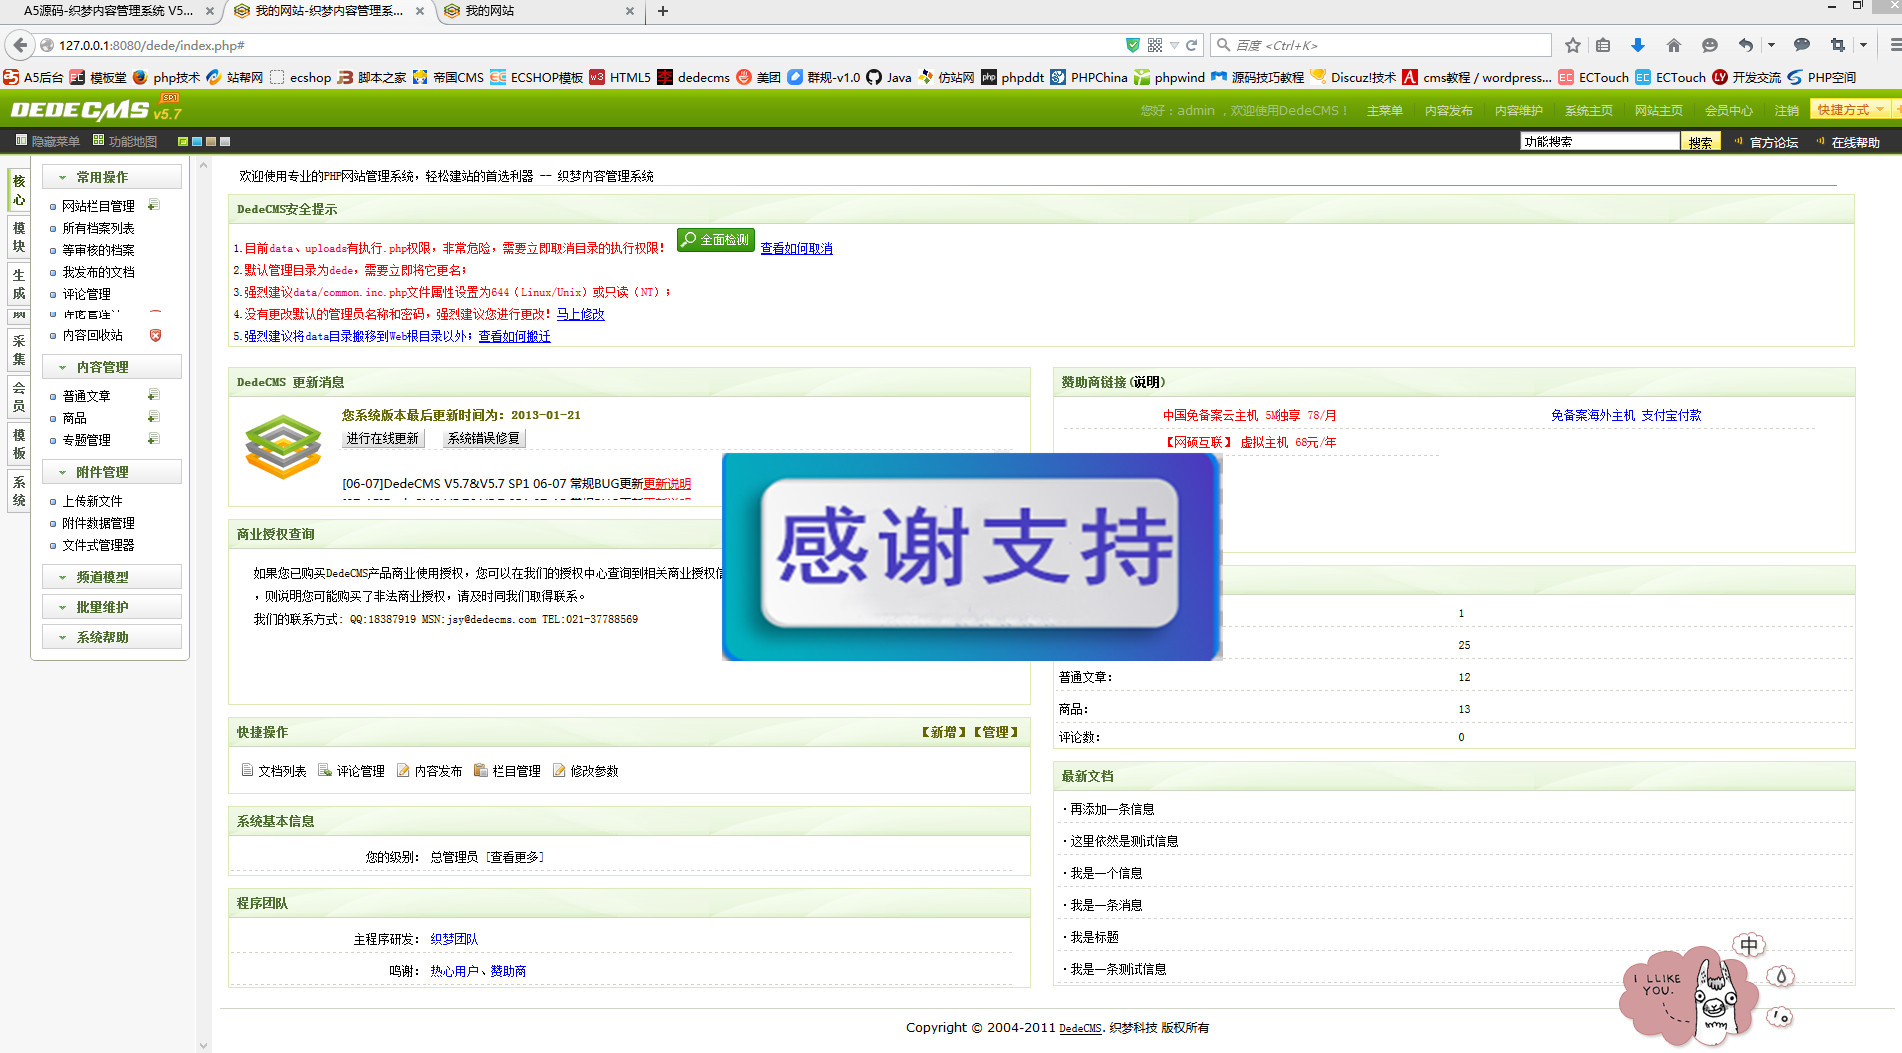Collapse the 内容管理 section

point(112,367)
